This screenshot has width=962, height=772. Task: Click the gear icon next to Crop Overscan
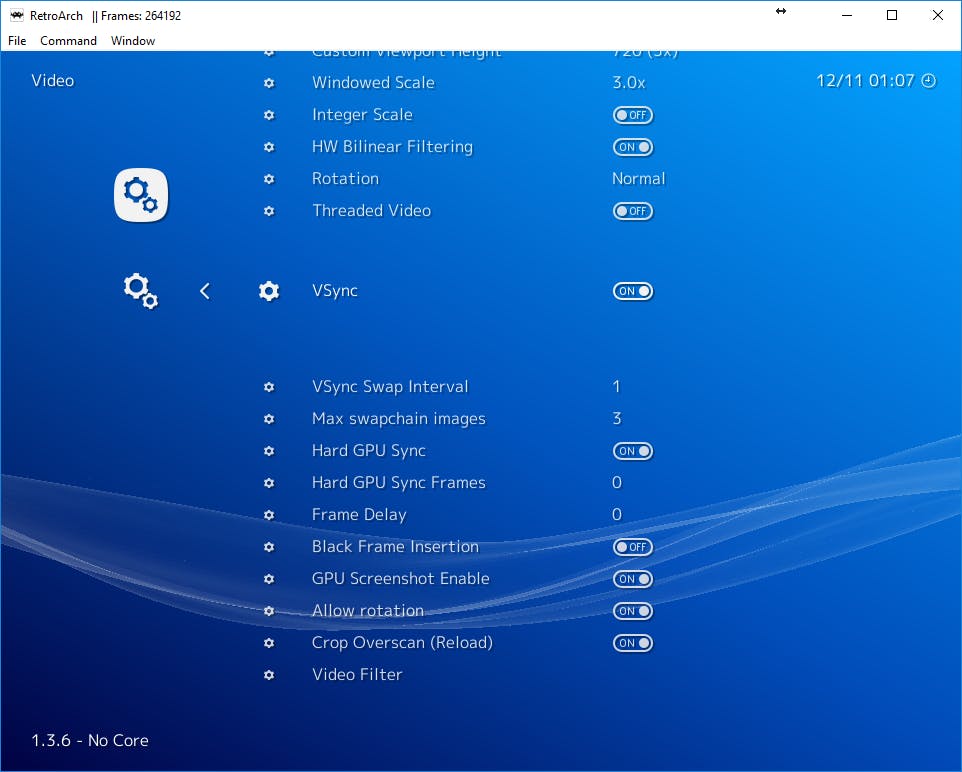[x=269, y=643]
